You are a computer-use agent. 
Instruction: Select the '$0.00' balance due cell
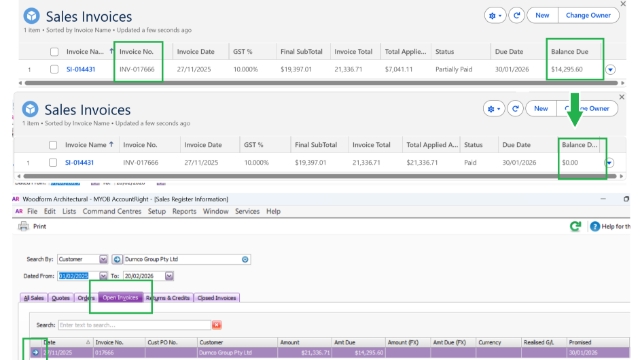(570, 162)
